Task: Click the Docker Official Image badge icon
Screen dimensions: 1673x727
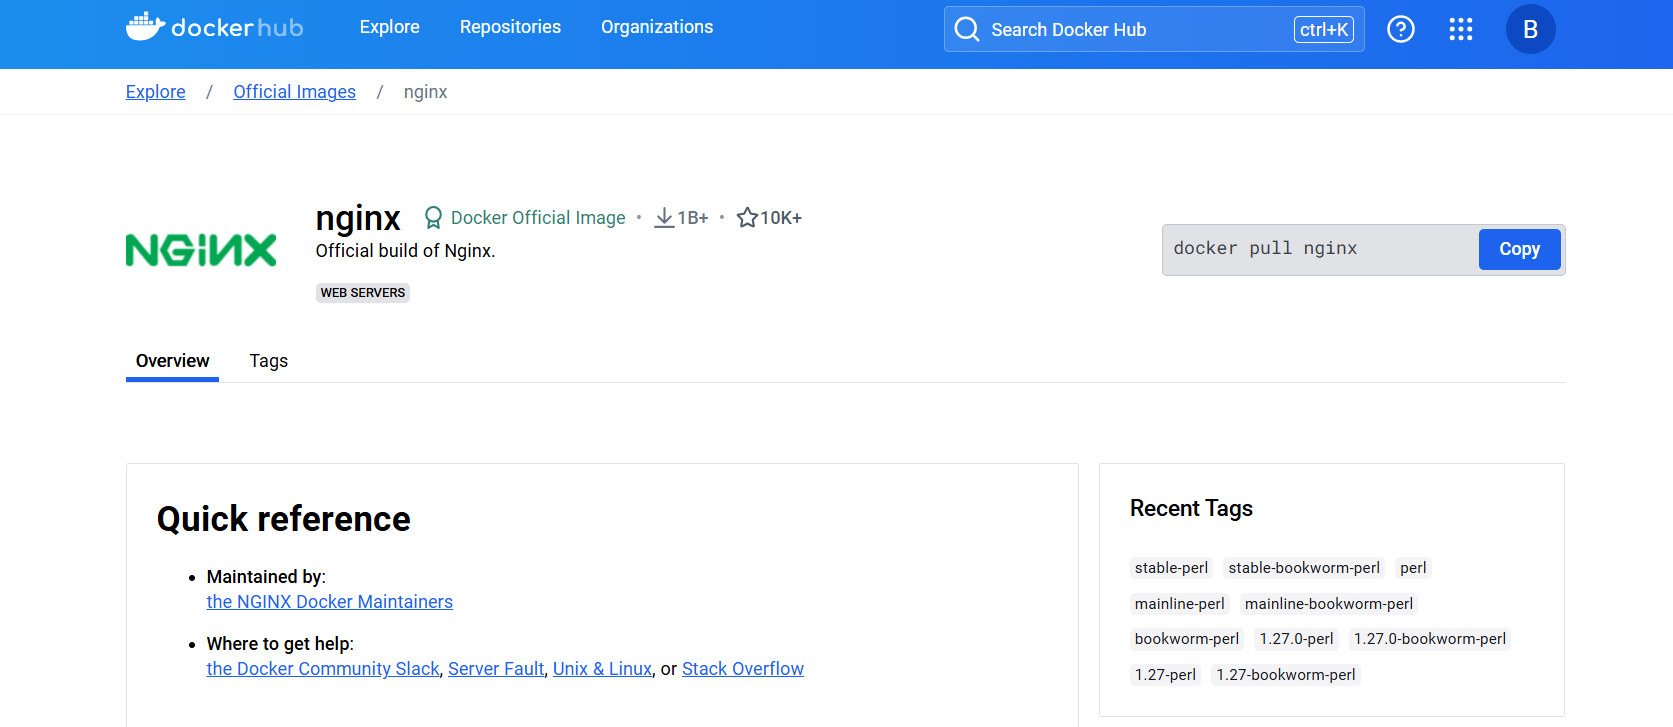Action: pyautogui.click(x=433, y=218)
